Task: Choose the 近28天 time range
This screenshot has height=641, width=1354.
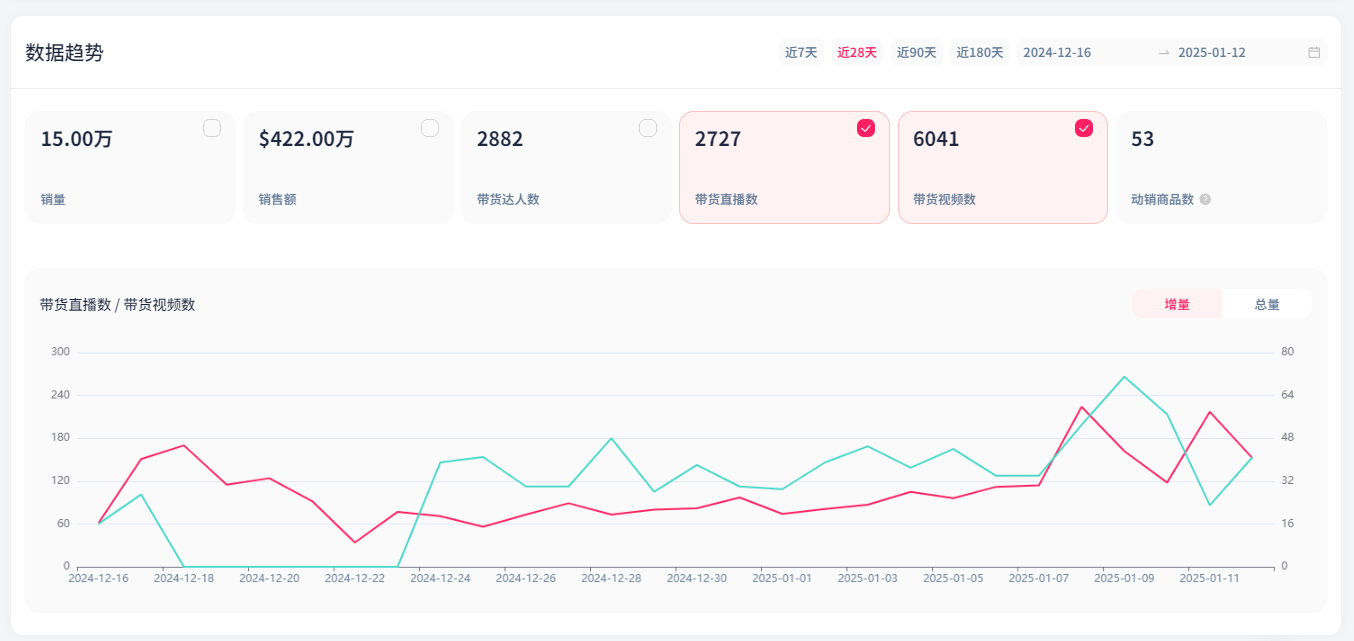Action: 857,53
